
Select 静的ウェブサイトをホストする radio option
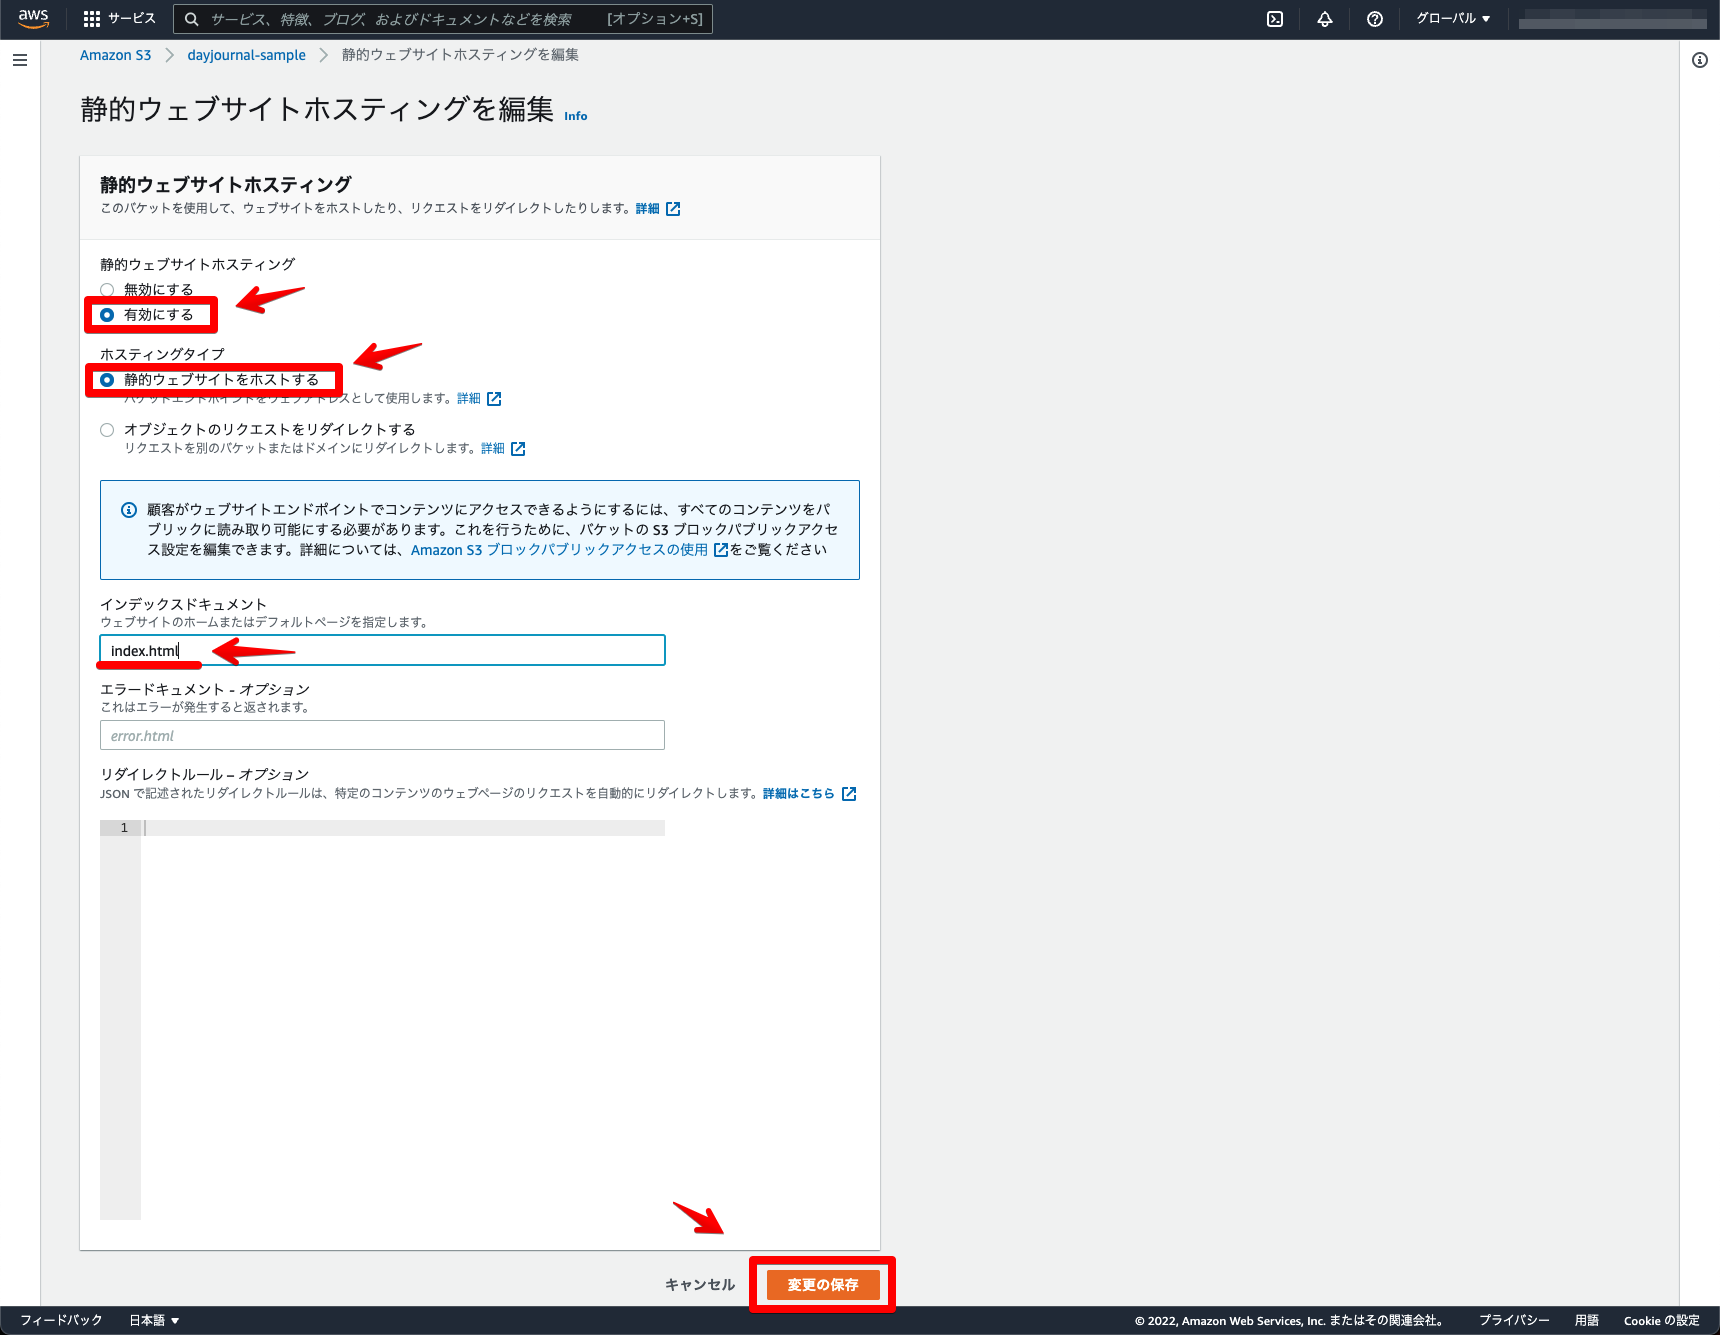pos(107,380)
